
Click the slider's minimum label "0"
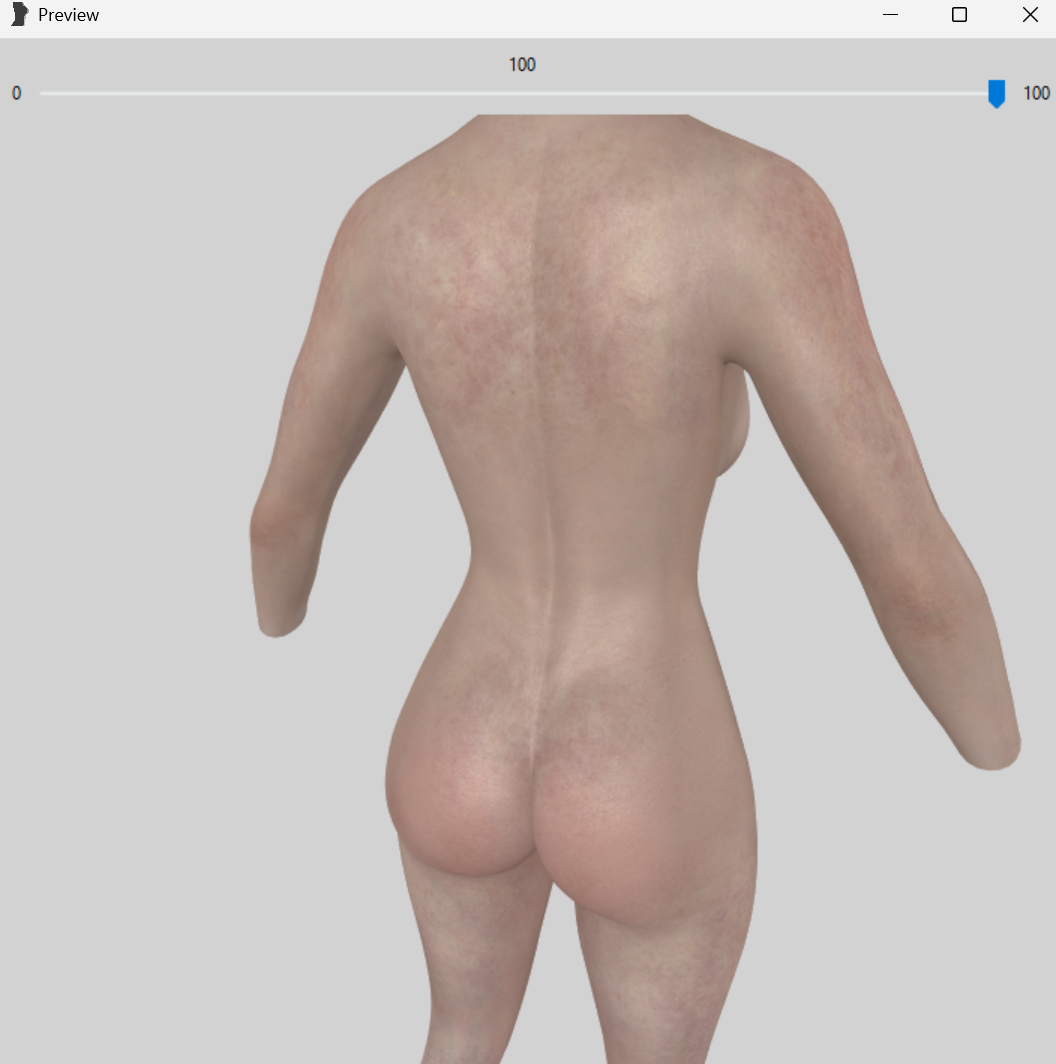[x=16, y=93]
